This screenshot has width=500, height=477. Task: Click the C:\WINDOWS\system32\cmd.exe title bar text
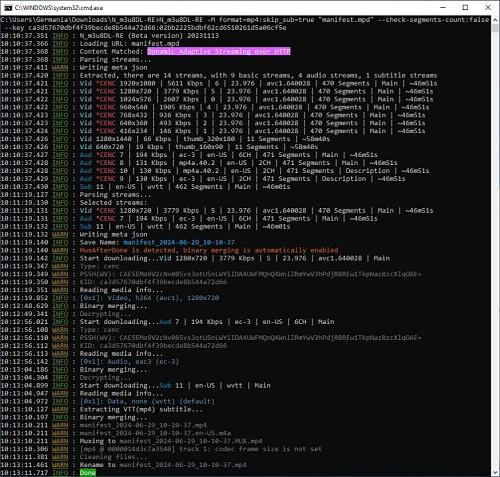coord(59,8)
